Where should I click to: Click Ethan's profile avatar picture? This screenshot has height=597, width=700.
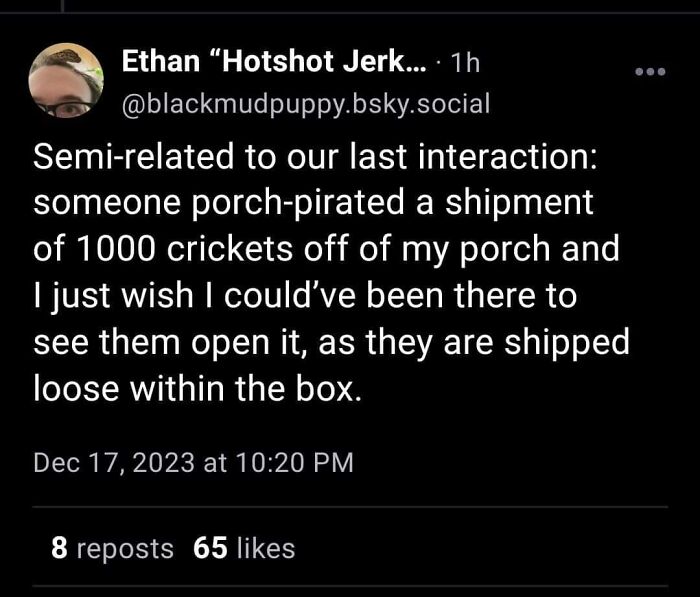[66, 80]
